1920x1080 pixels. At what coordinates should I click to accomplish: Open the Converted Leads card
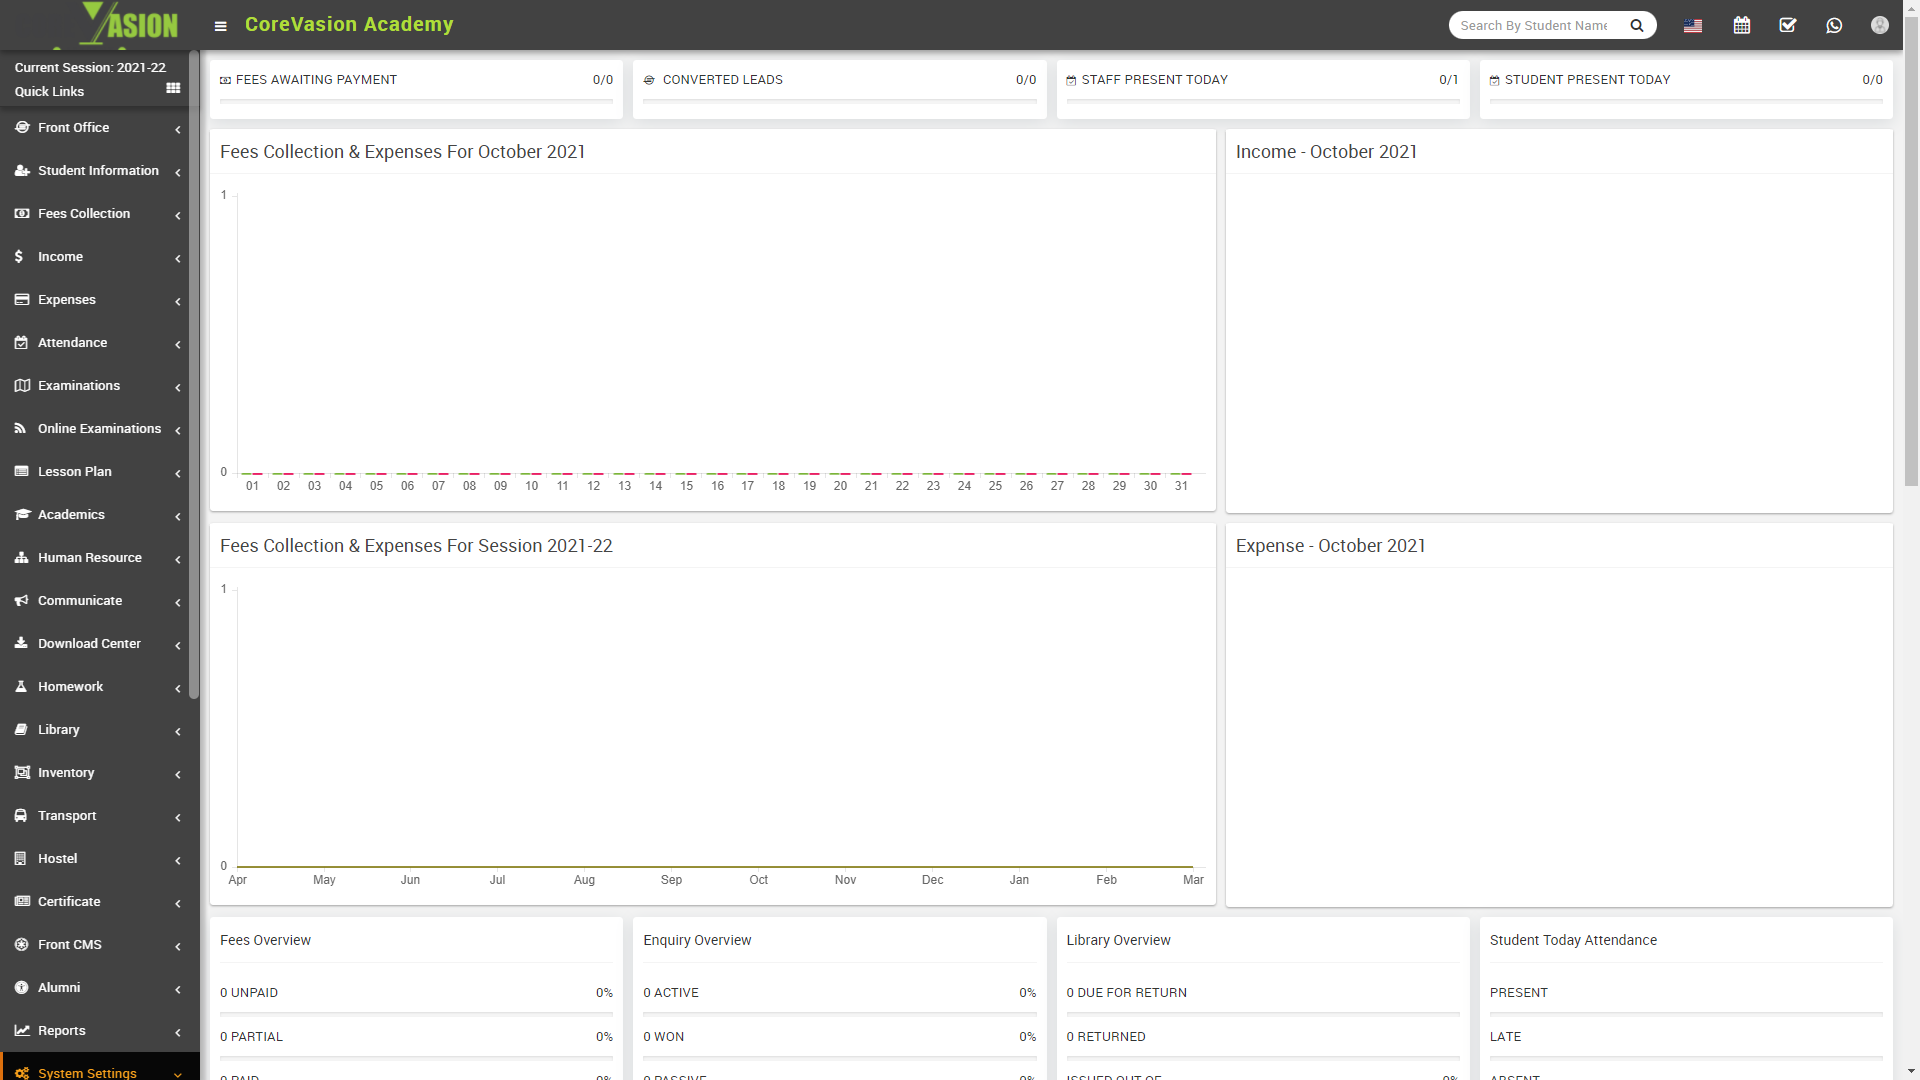pos(839,88)
